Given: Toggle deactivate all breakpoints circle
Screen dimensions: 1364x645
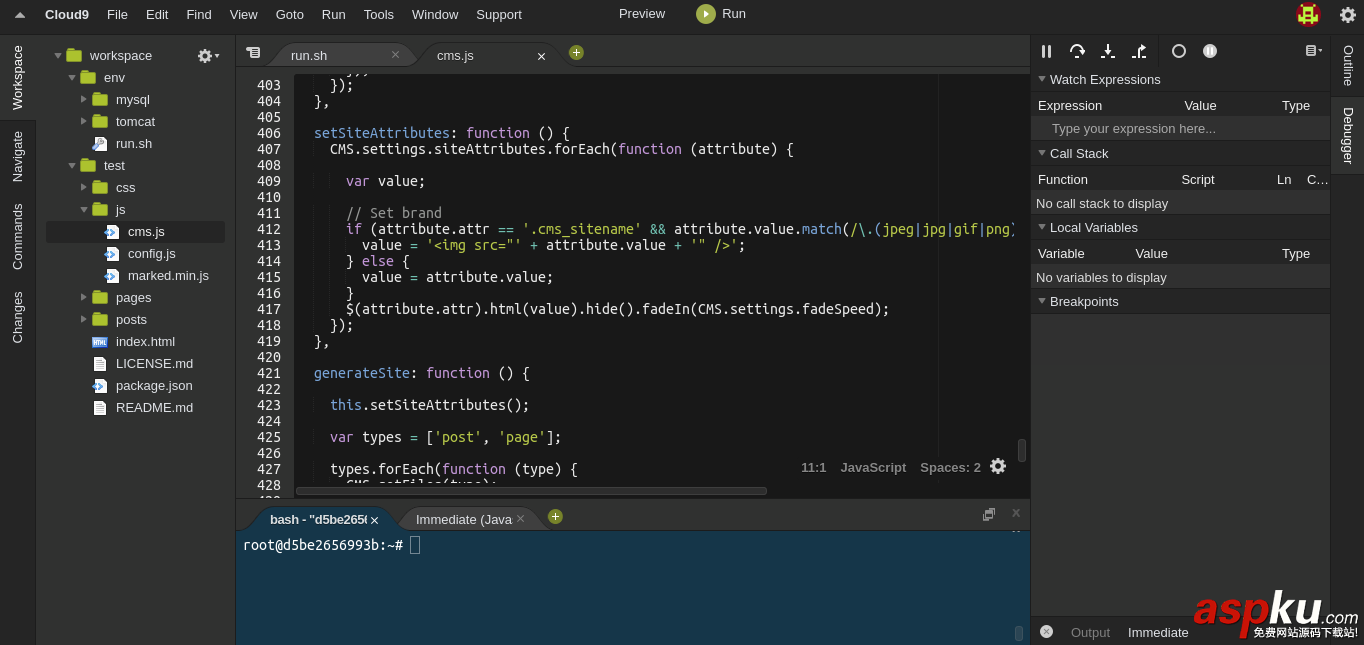Looking at the screenshot, I should [1179, 51].
